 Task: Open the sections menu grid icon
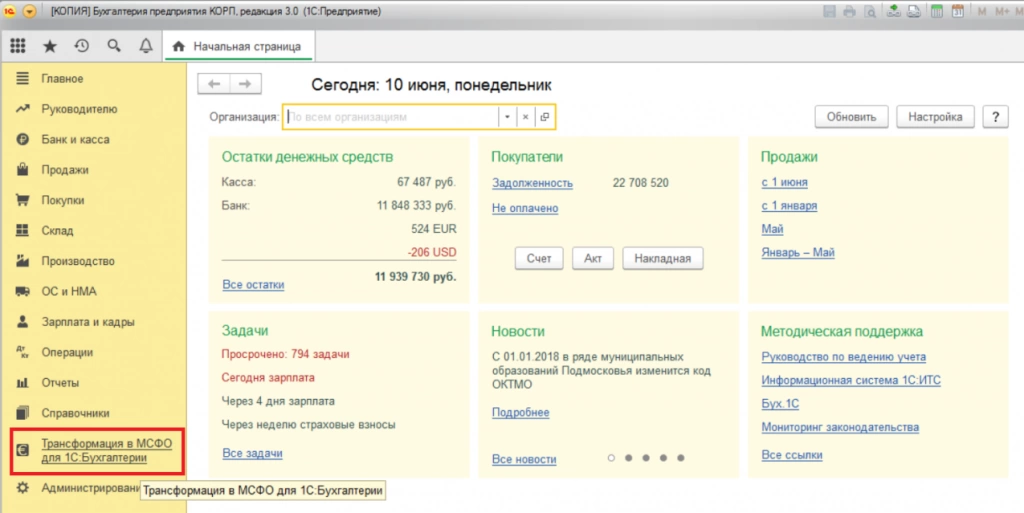[x=18, y=46]
